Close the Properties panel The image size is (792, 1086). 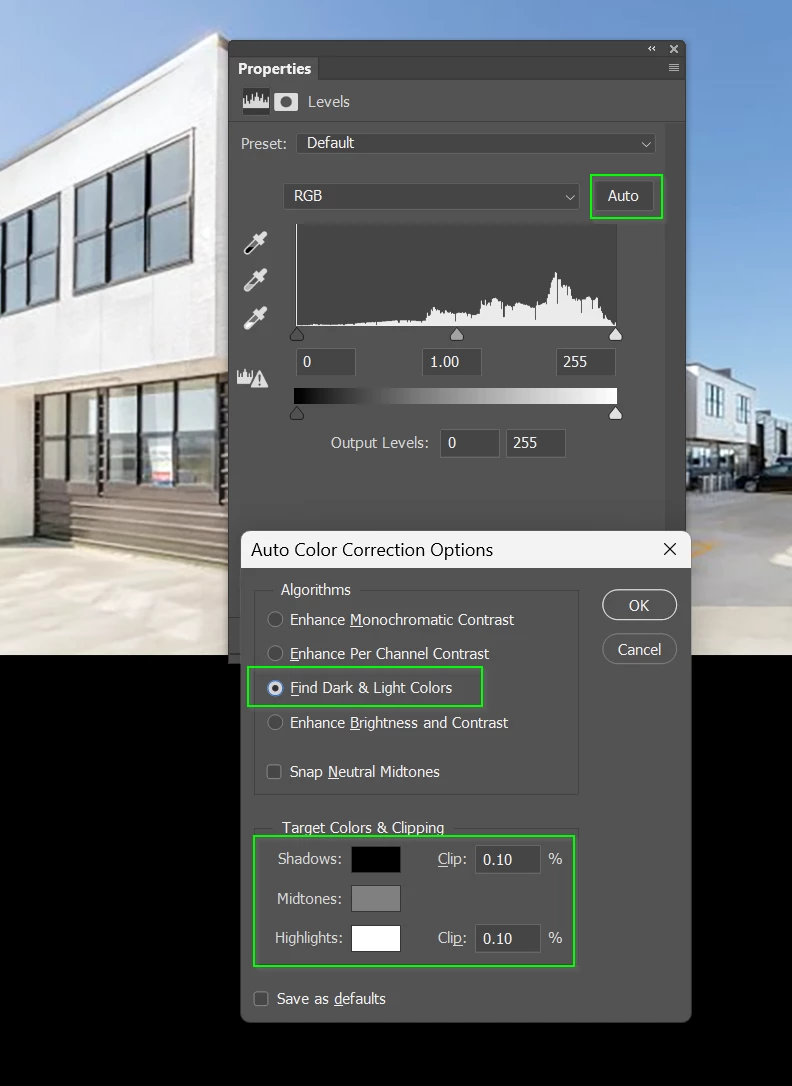coord(674,48)
